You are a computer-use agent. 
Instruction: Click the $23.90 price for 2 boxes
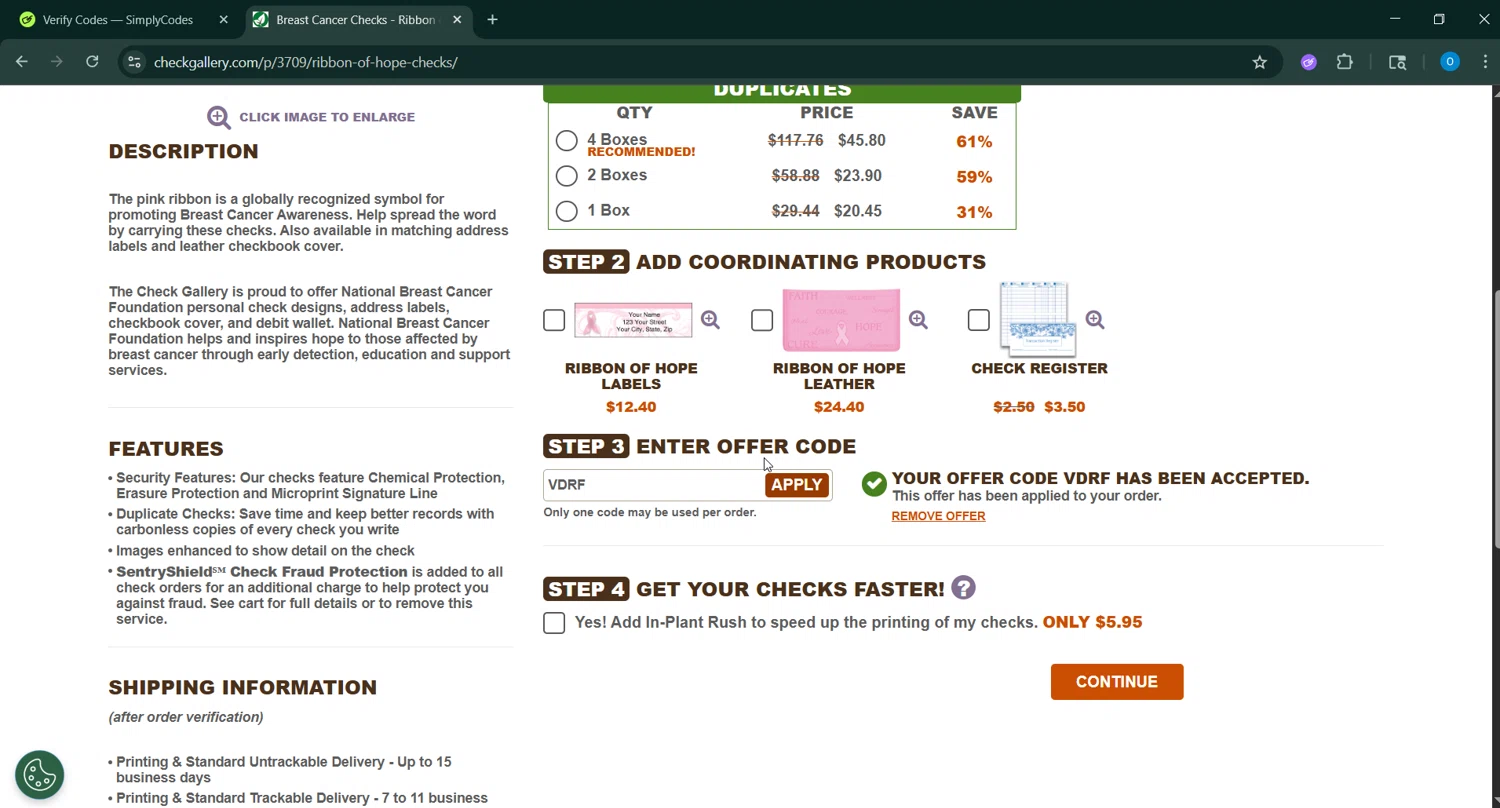click(858, 175)
